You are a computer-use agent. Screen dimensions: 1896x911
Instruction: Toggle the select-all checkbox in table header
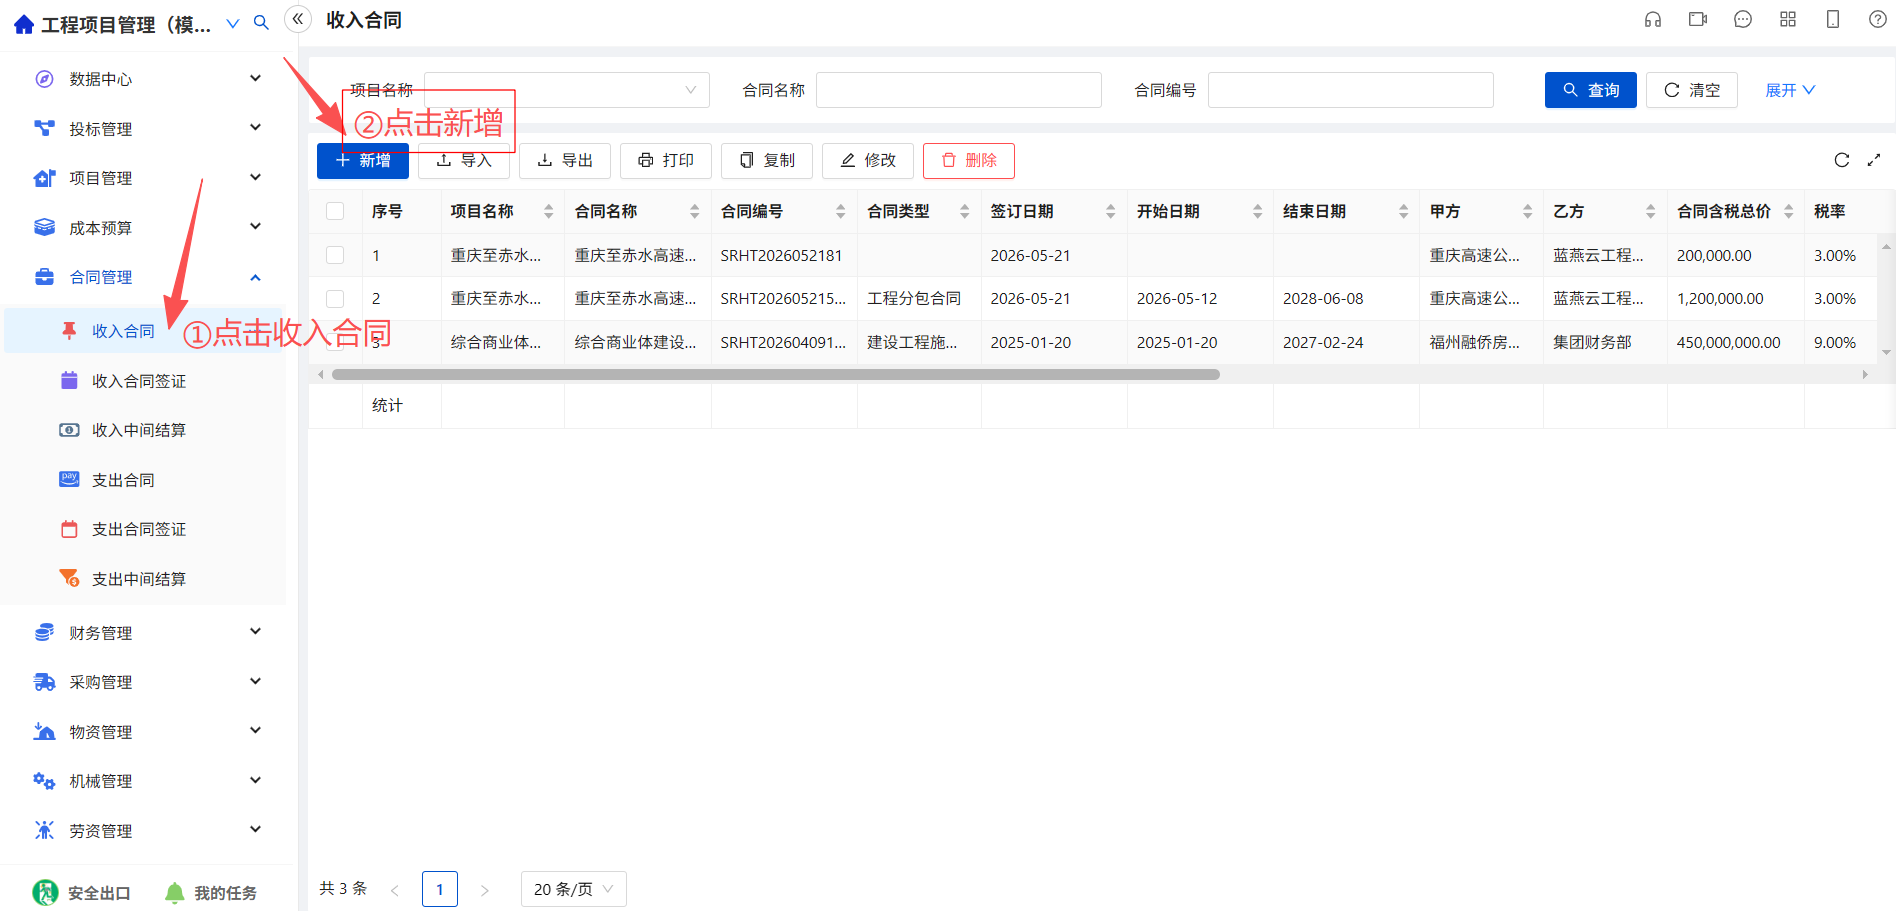[x=335, y=211]
